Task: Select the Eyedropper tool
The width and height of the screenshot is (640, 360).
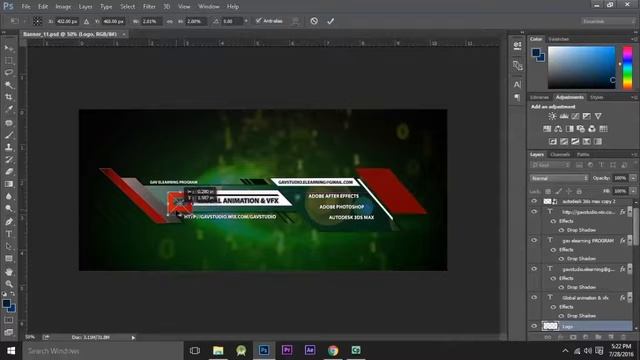Action: [x=9, y=109]
